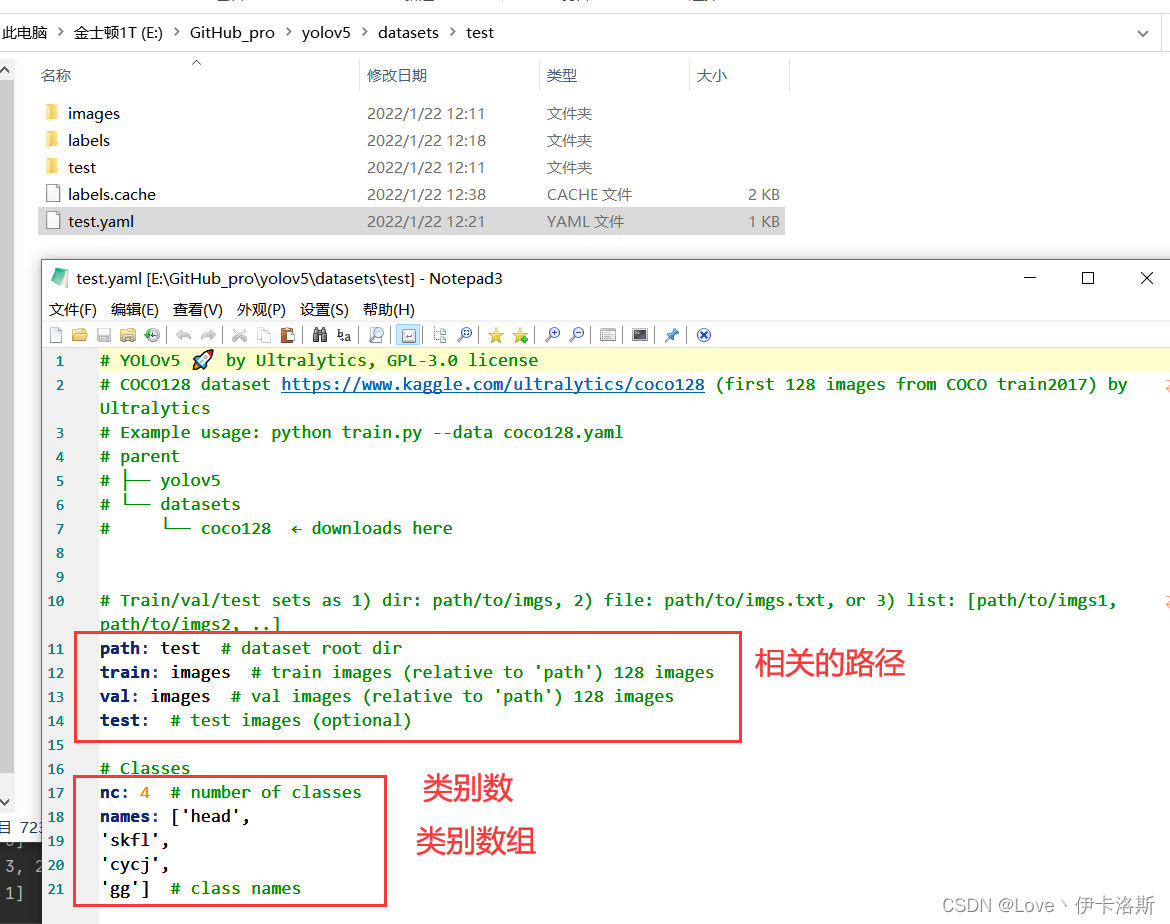Minimize the Notepad3 window
Viewport: 1170px width, 924px height.
(x=1030, y=278)
